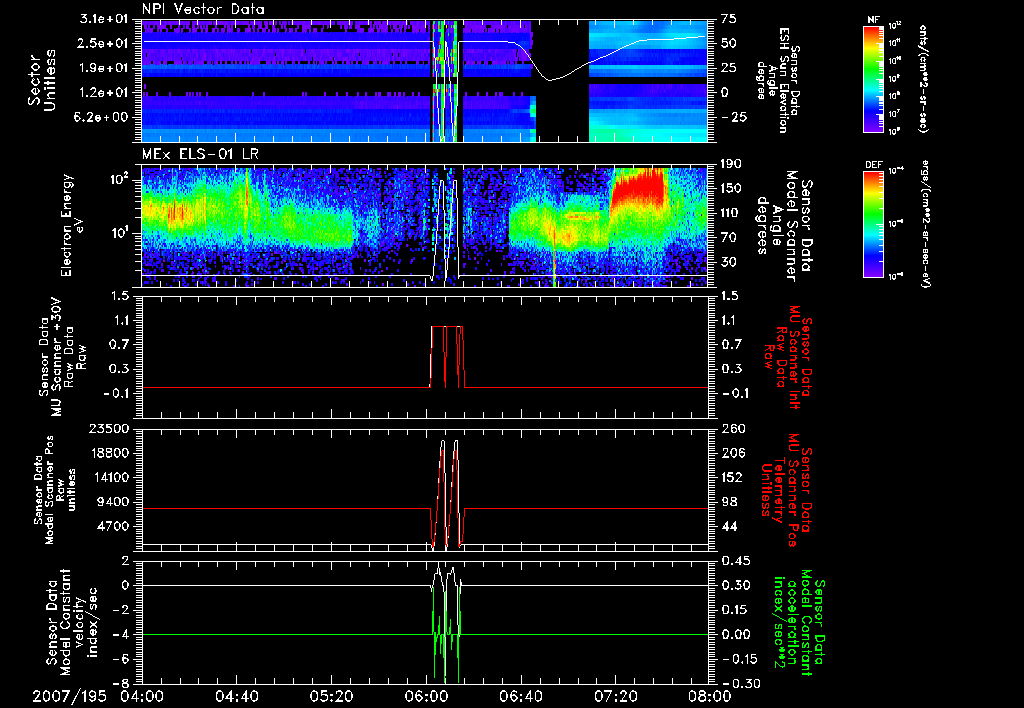The height and width of the screenshot is (708, 1024).
Task: Click the '150' scanner angle tick
Action: pos(731,188)
